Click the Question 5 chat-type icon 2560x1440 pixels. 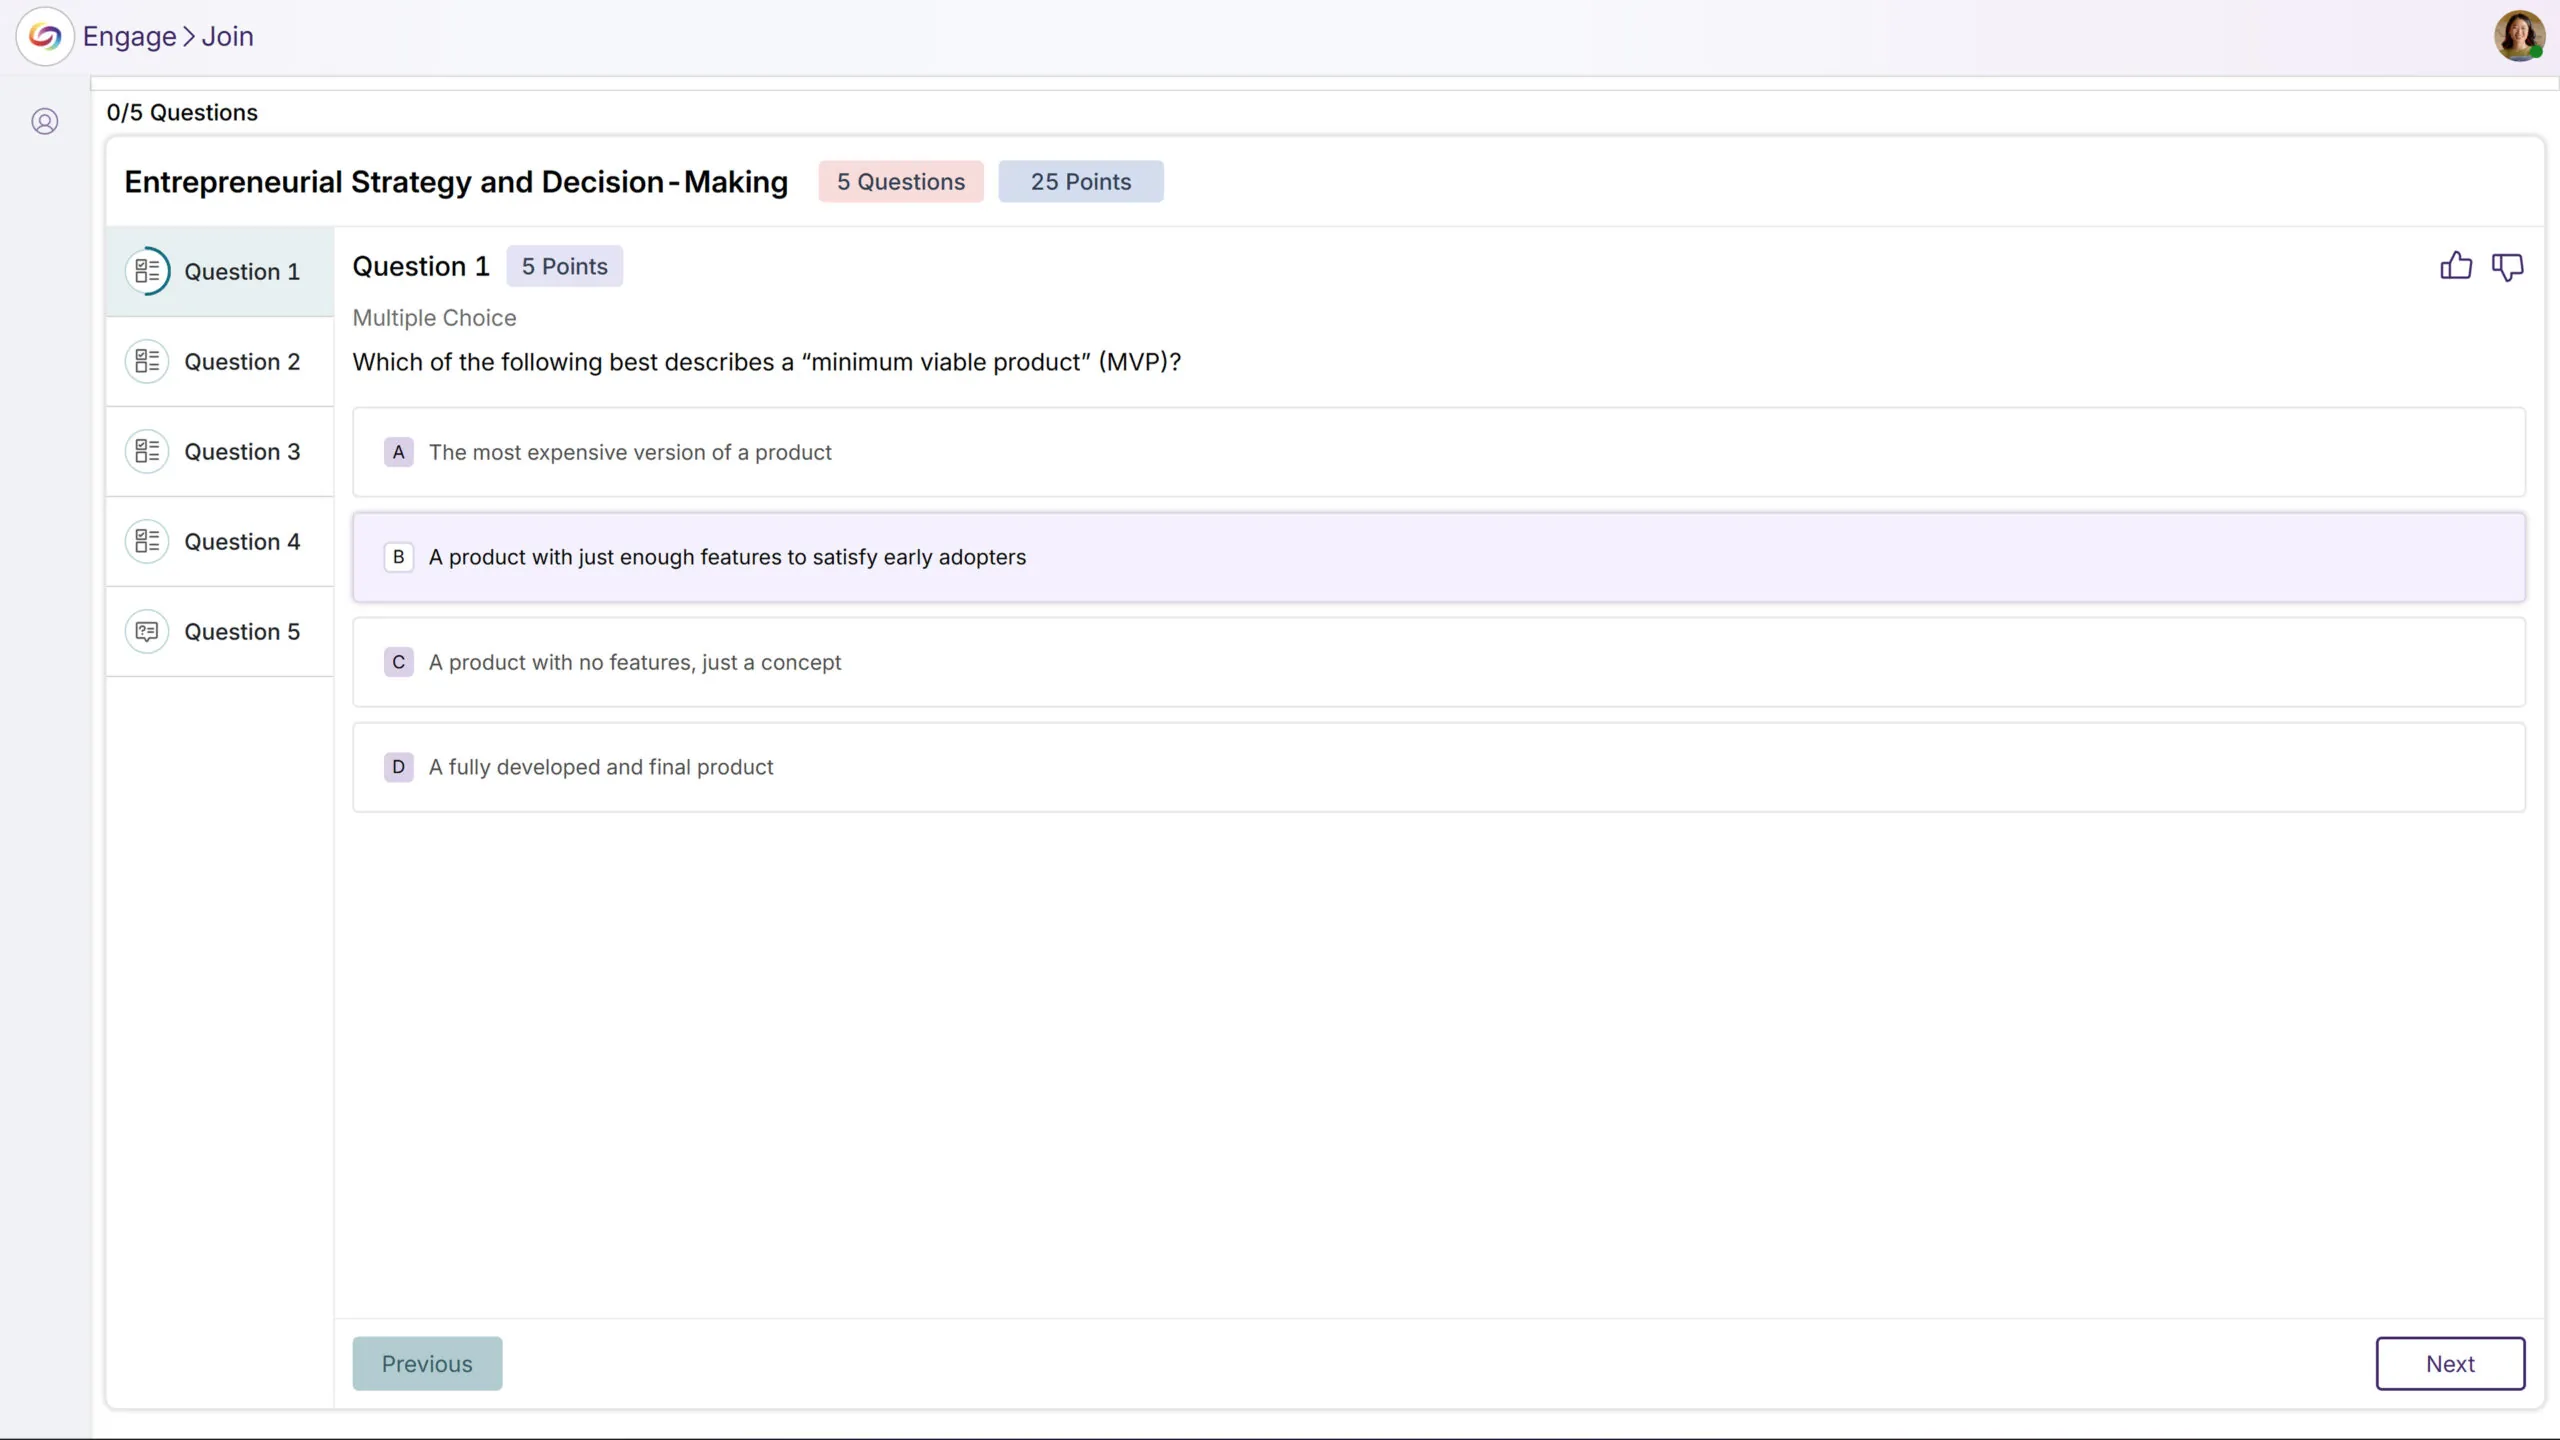[x=147, y=632]
